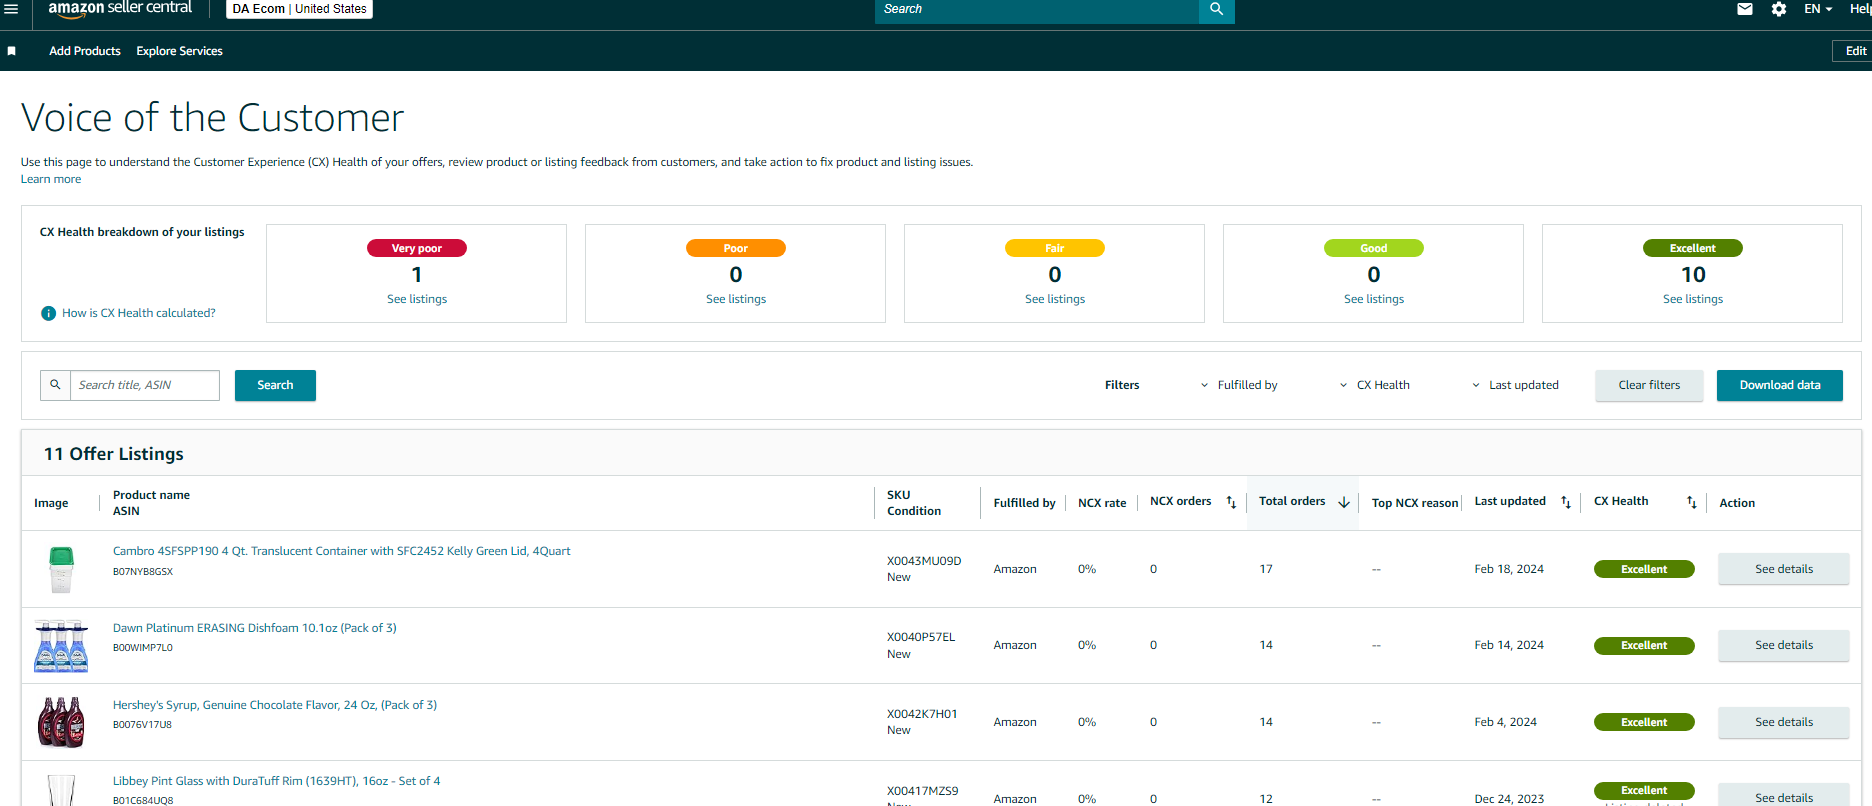1872x806 pixels.
Task: Open the messages mail icon
Action: [1745, 9]
